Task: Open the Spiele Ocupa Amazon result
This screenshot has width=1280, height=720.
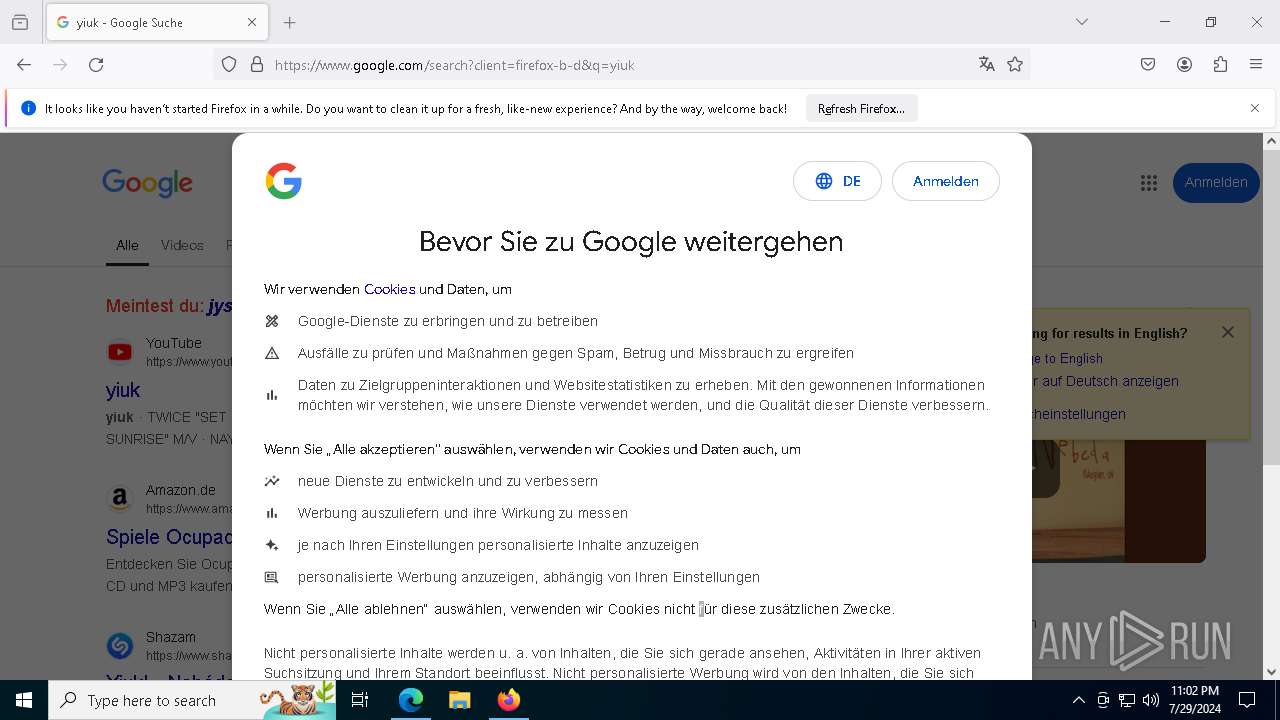Action: click(x=169, y=537)
